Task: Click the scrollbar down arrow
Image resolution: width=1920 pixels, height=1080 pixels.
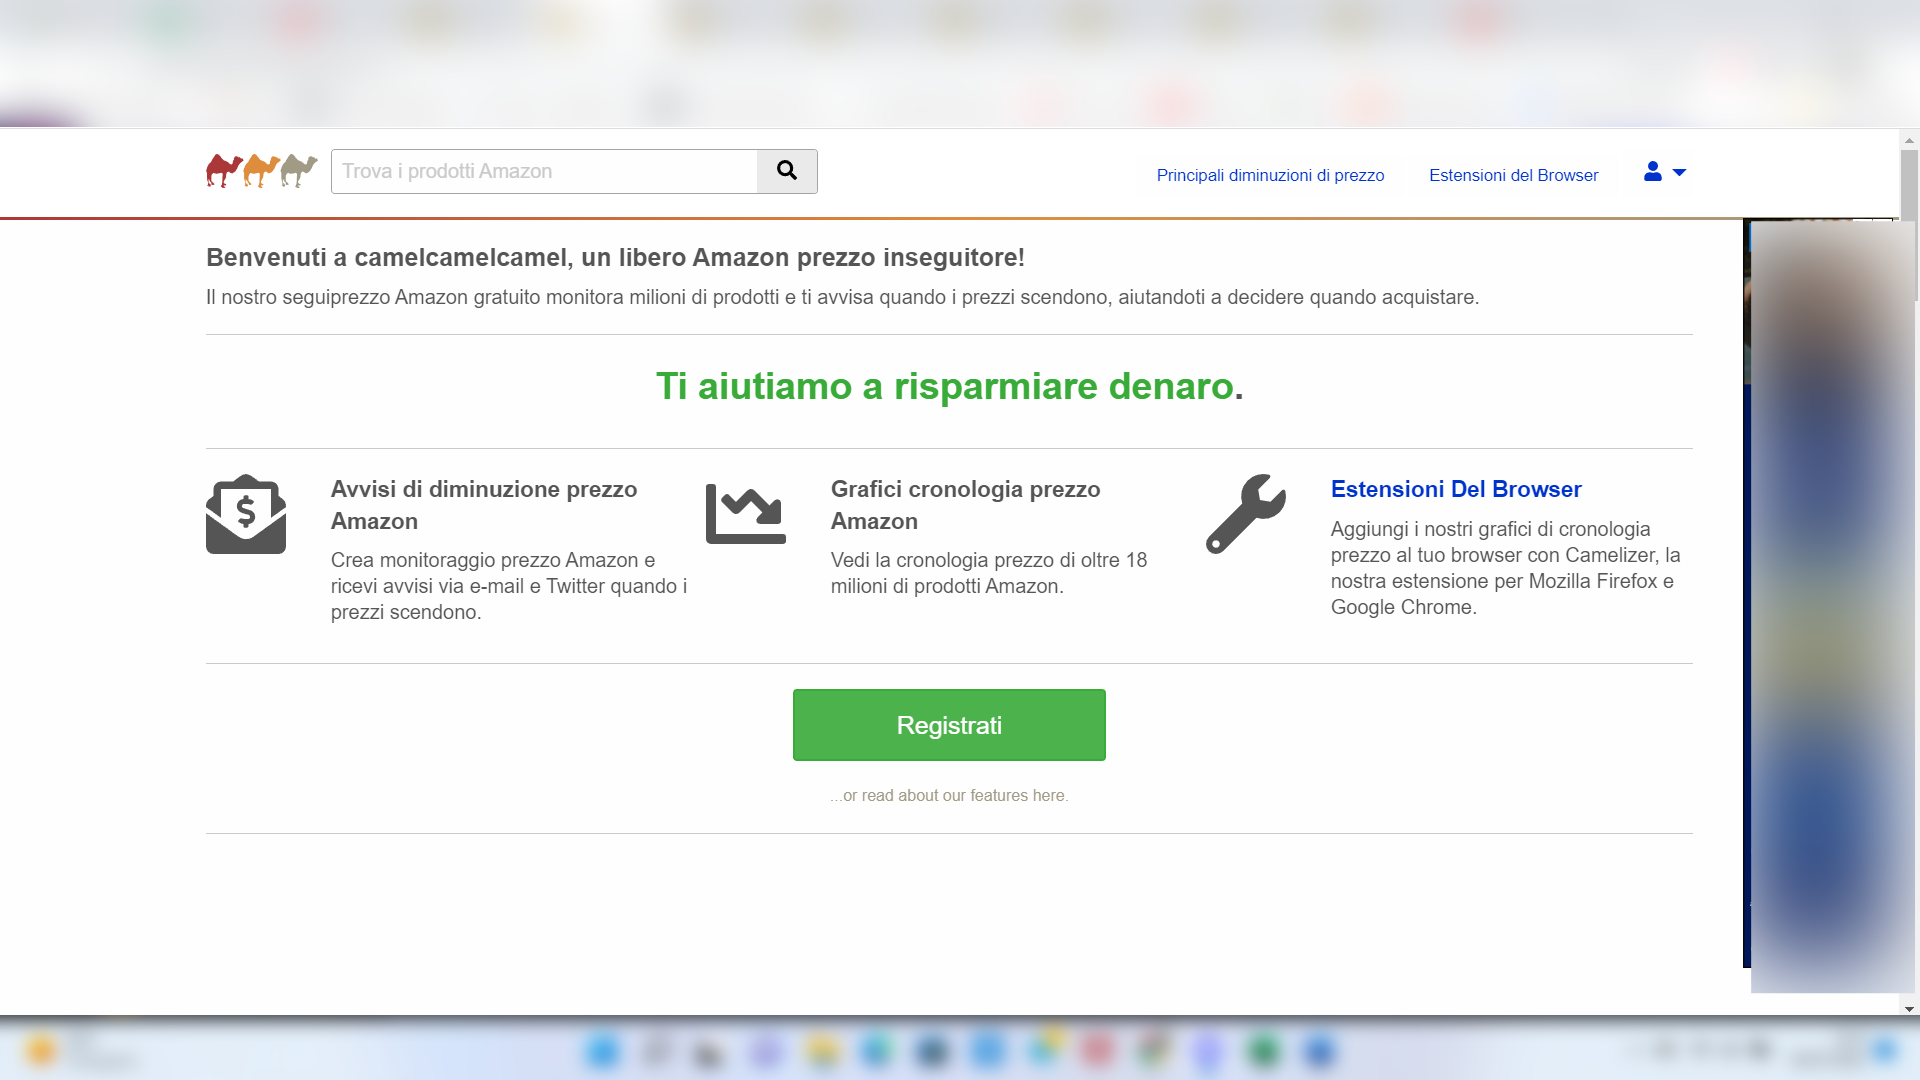Action: [x=1909, y=1009]
